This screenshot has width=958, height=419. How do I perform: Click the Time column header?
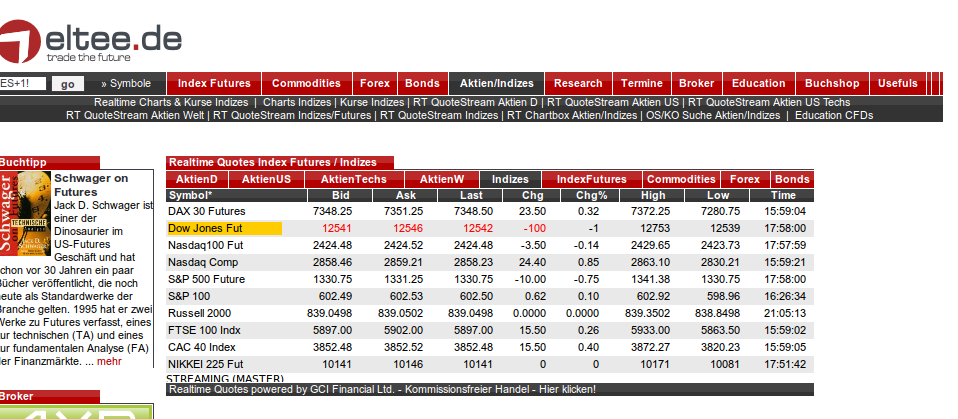[783, 195]
